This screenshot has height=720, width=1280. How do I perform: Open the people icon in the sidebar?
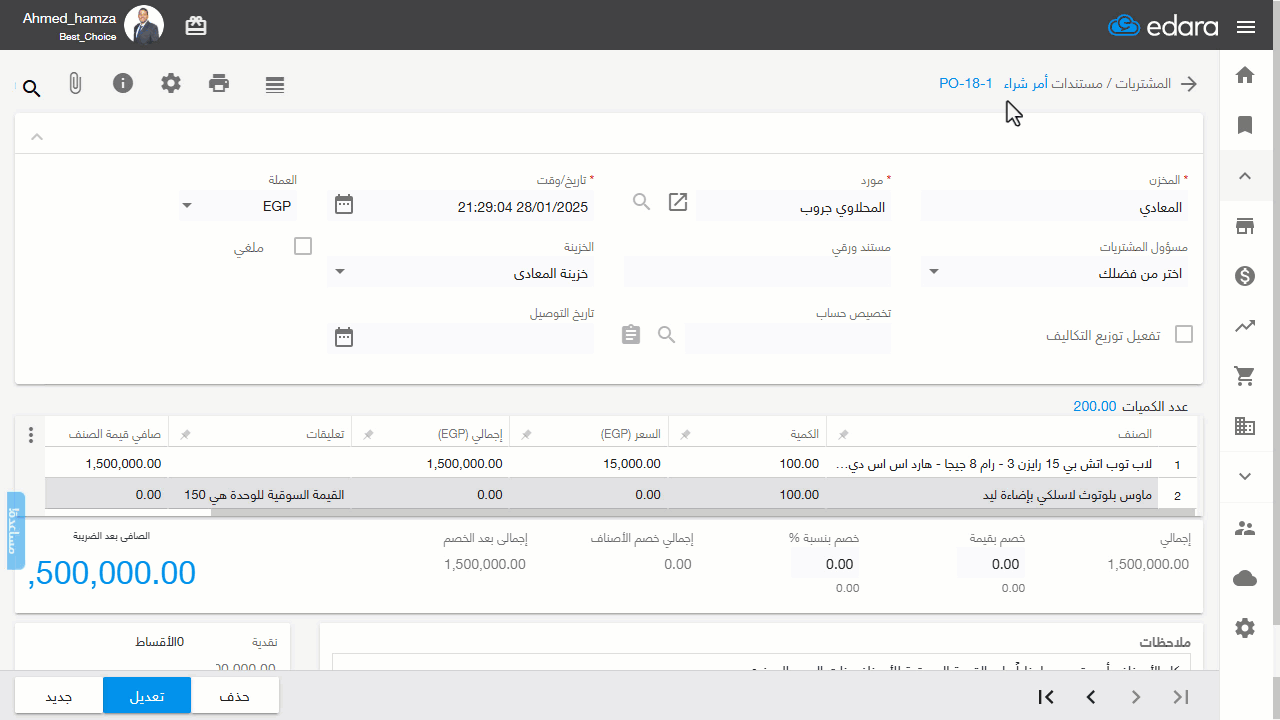pos(1245,528)
